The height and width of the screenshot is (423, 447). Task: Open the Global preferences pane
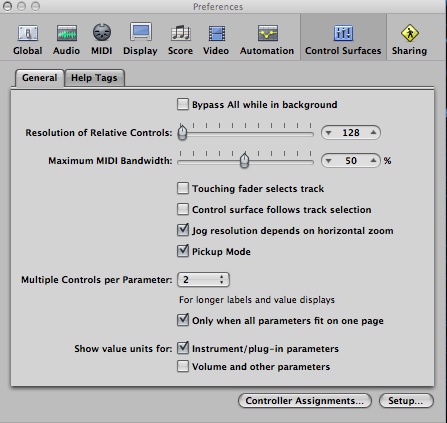tap(28, 40)
